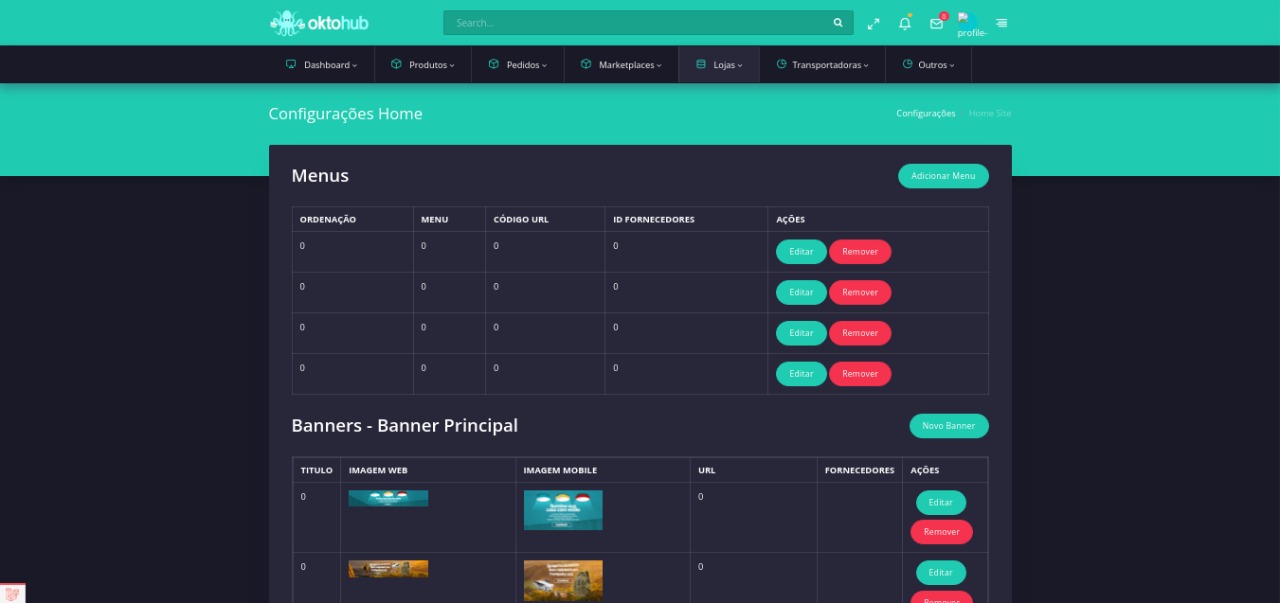Click the Configurações breadcrumb link
Viewport: 1280px width, 603px height.
tap(925, 114)
